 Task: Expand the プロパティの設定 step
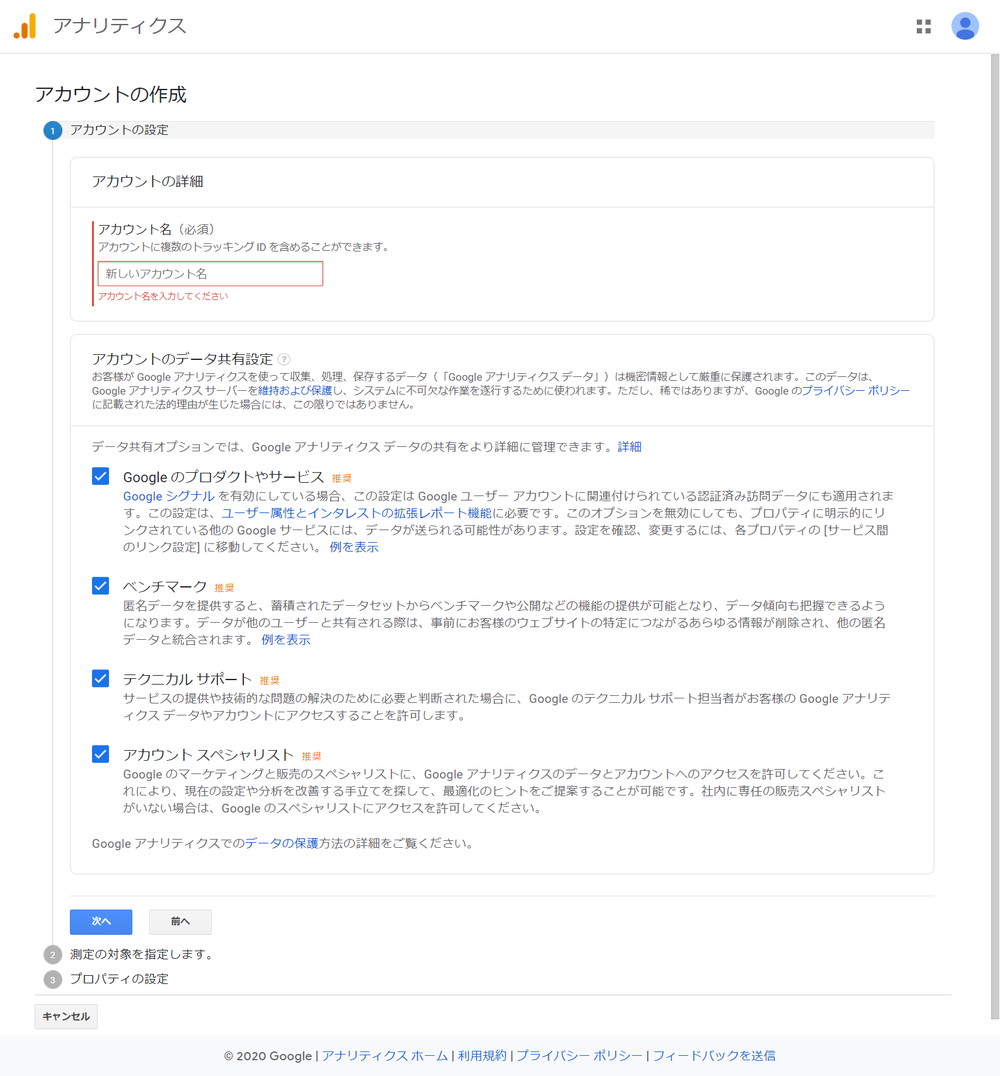point(119,979)
